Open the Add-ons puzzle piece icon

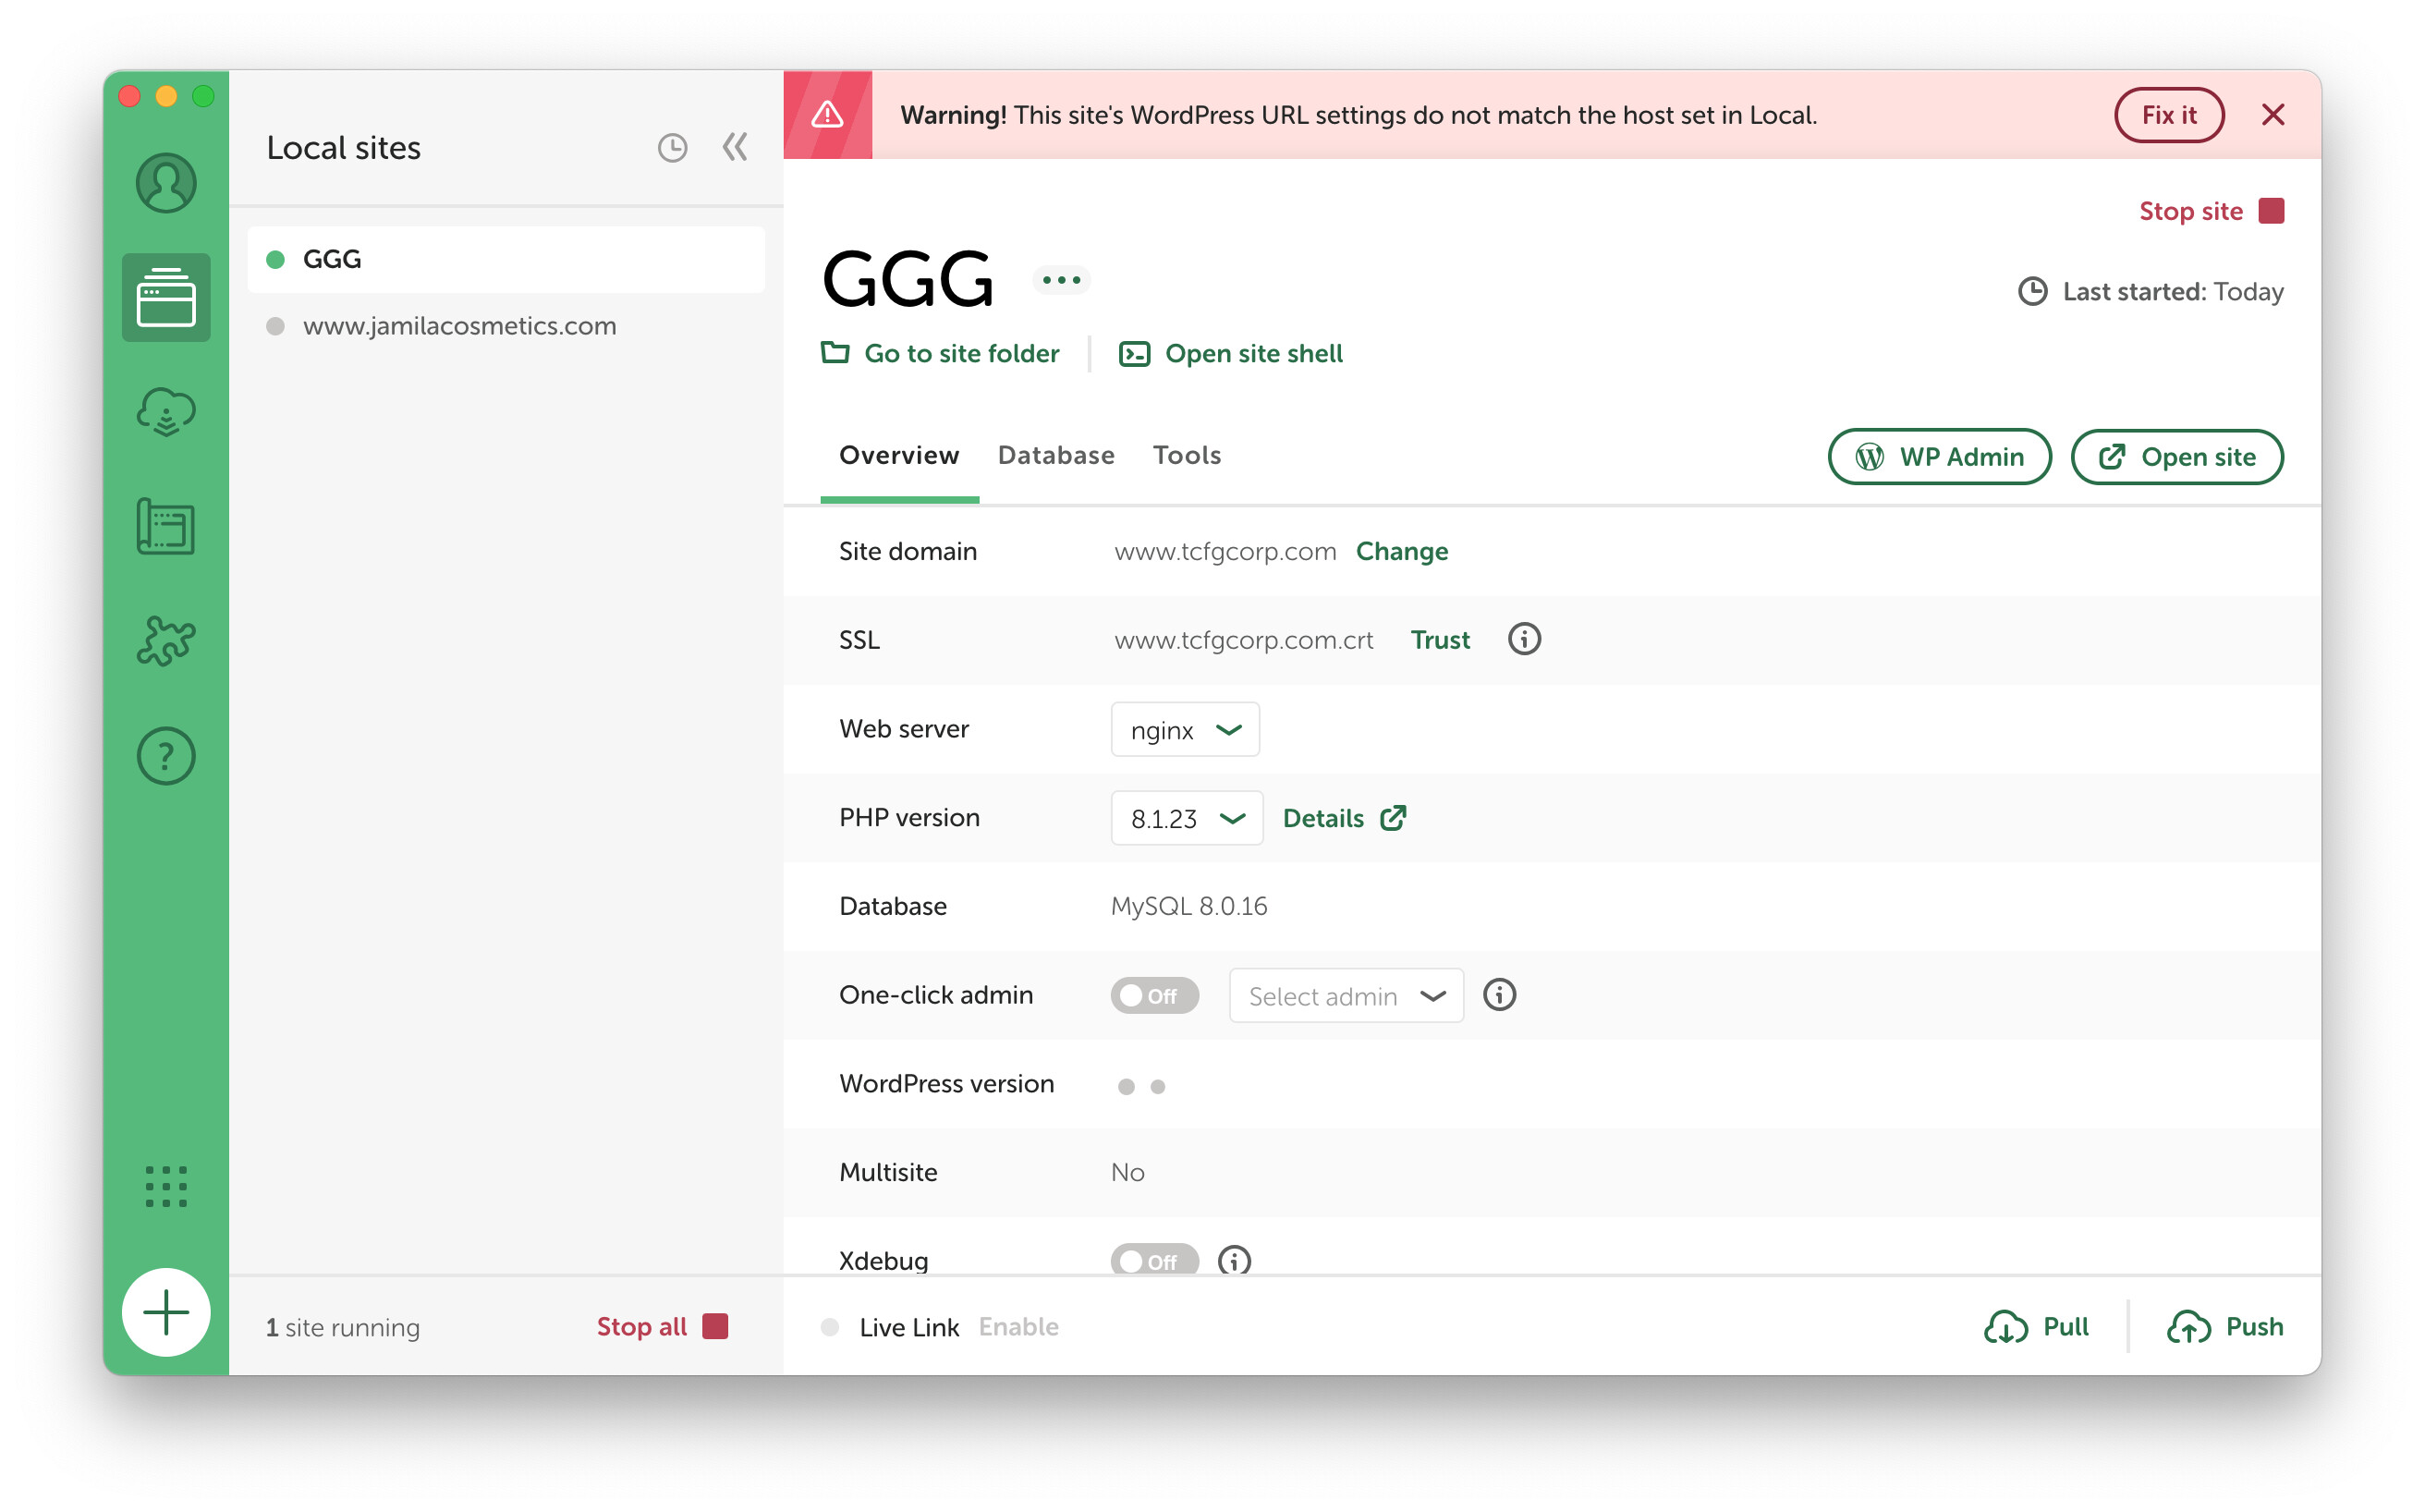(x=166, y=641)
